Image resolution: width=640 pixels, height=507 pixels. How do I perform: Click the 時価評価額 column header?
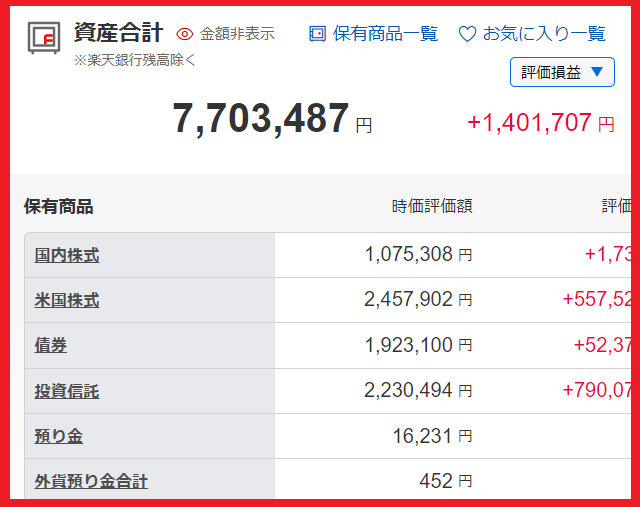pyautogui.click(x=431, y=206)
